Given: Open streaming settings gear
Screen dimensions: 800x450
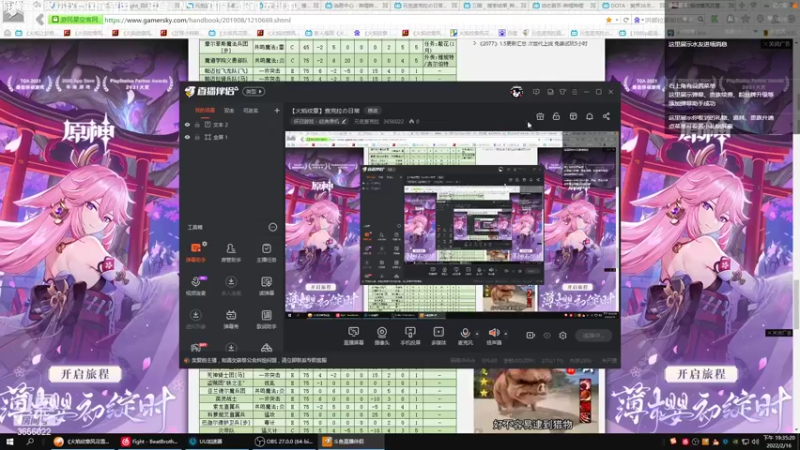Looking at the screenshot, I should coord(563,335).
